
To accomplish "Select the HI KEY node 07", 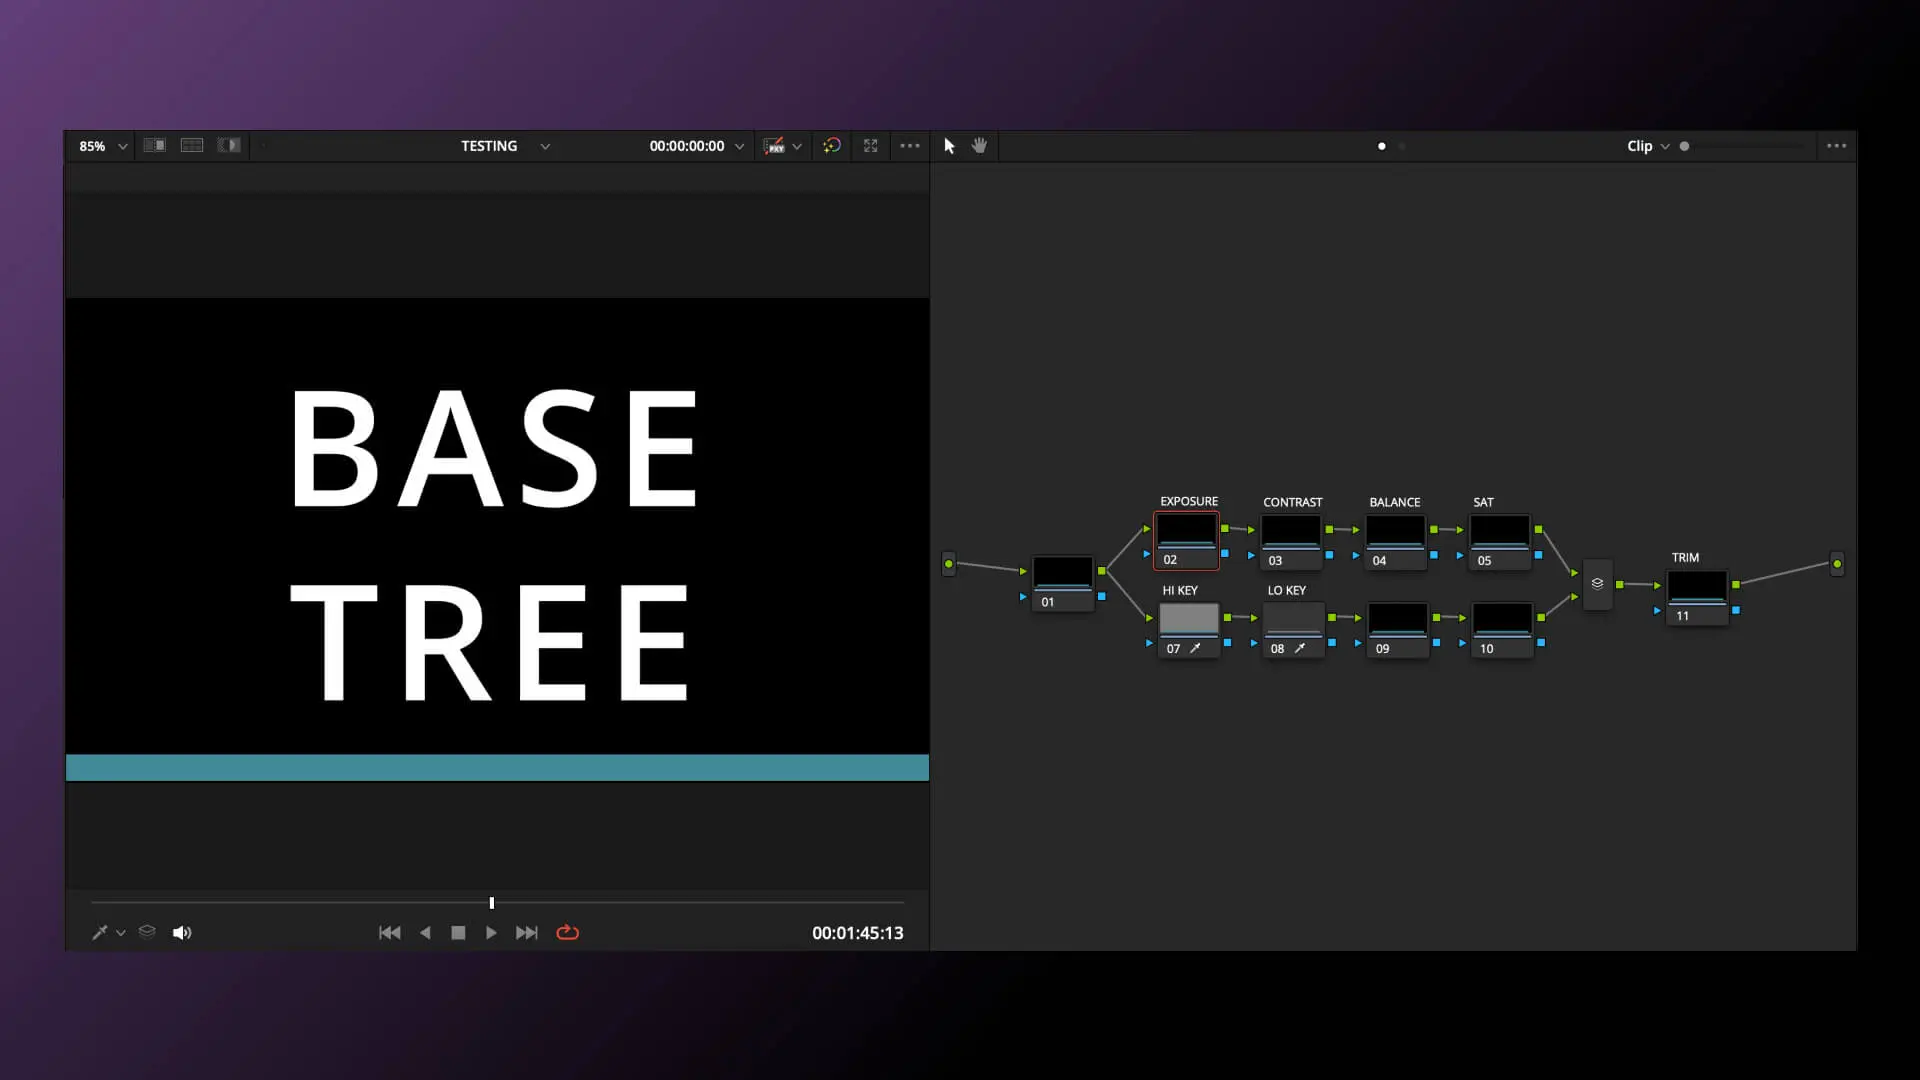I will click(1189, 630).
